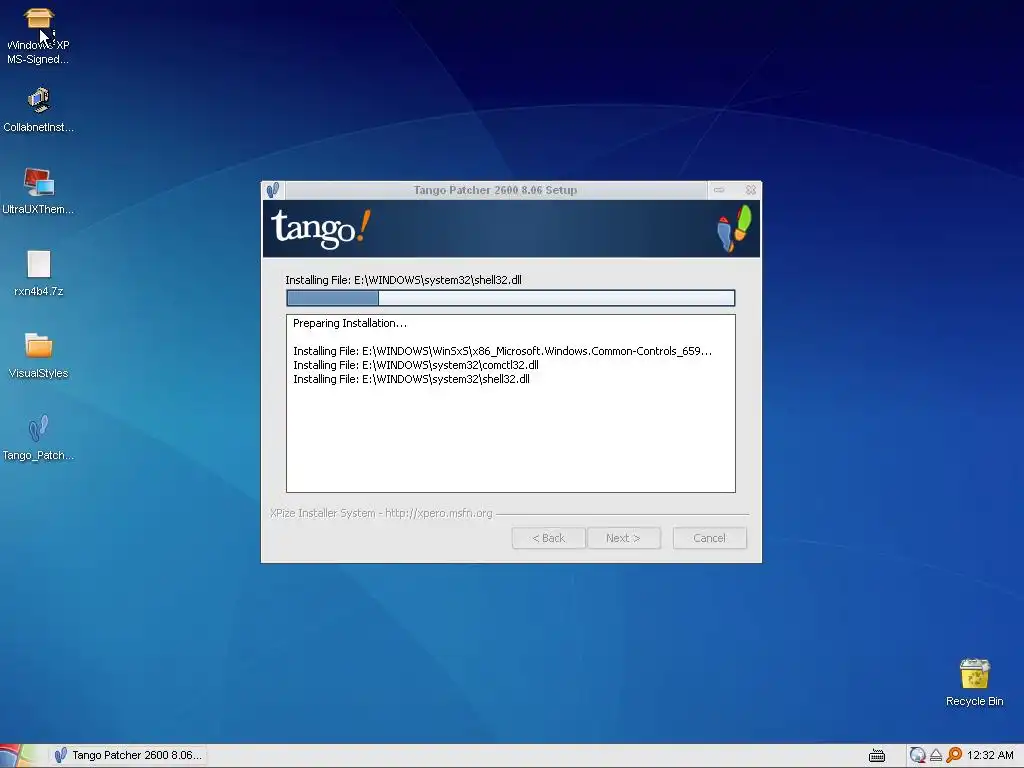Click the globe tray icon beside the eject icon
Image resolution: width=1024 pixels, height=768 pixels.
click(x=918, y=756)
